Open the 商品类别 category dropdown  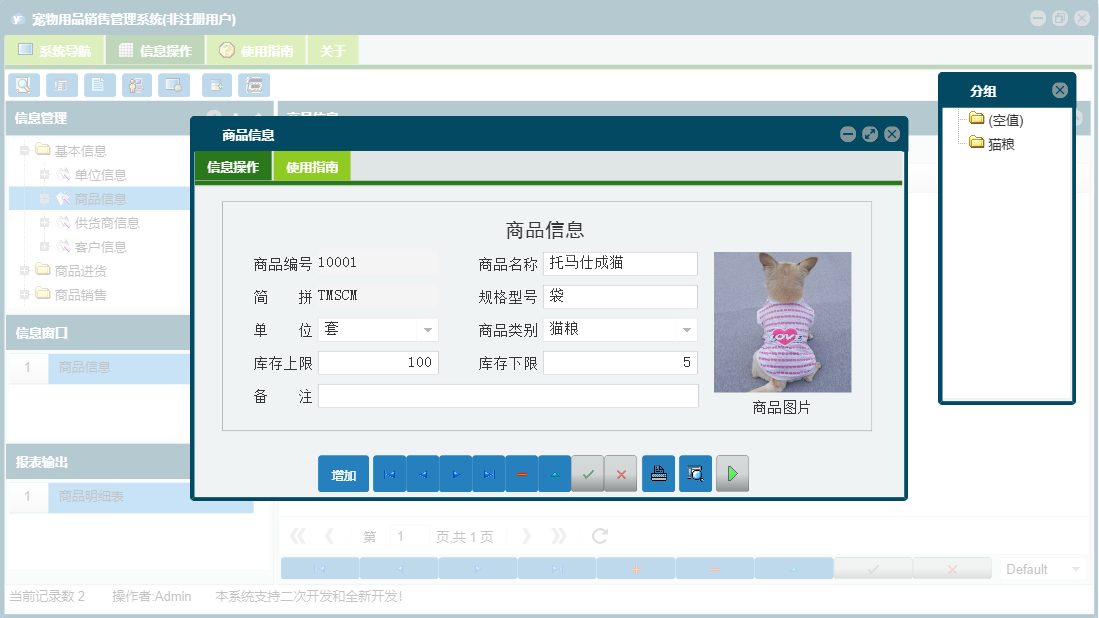688,329
